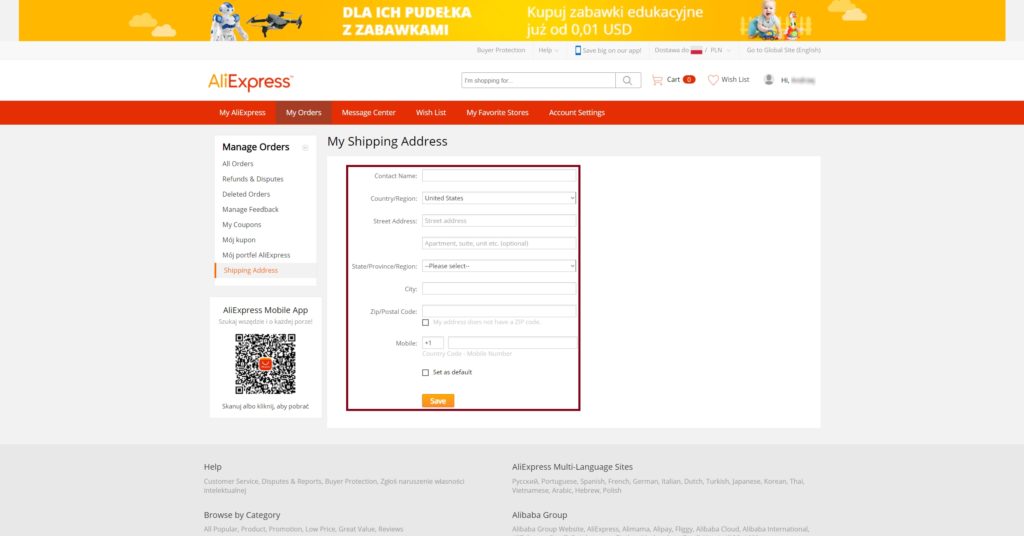Image resolution: width=1024 pixels, height=536 pixels.
Task: Open the Help dropdown in top bar
Action: 548,50
